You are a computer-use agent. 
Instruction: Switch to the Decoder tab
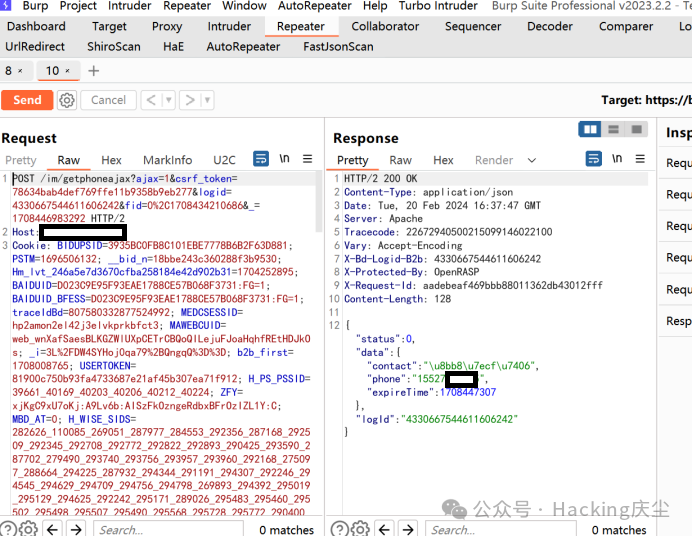coord(550,26)
